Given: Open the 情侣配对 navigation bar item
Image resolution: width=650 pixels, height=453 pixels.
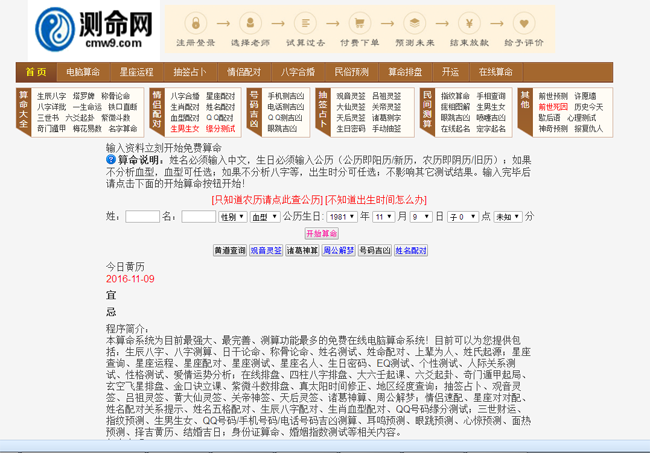Looking at the screenshot, I should pyautogui.click(x=244, y=72).
